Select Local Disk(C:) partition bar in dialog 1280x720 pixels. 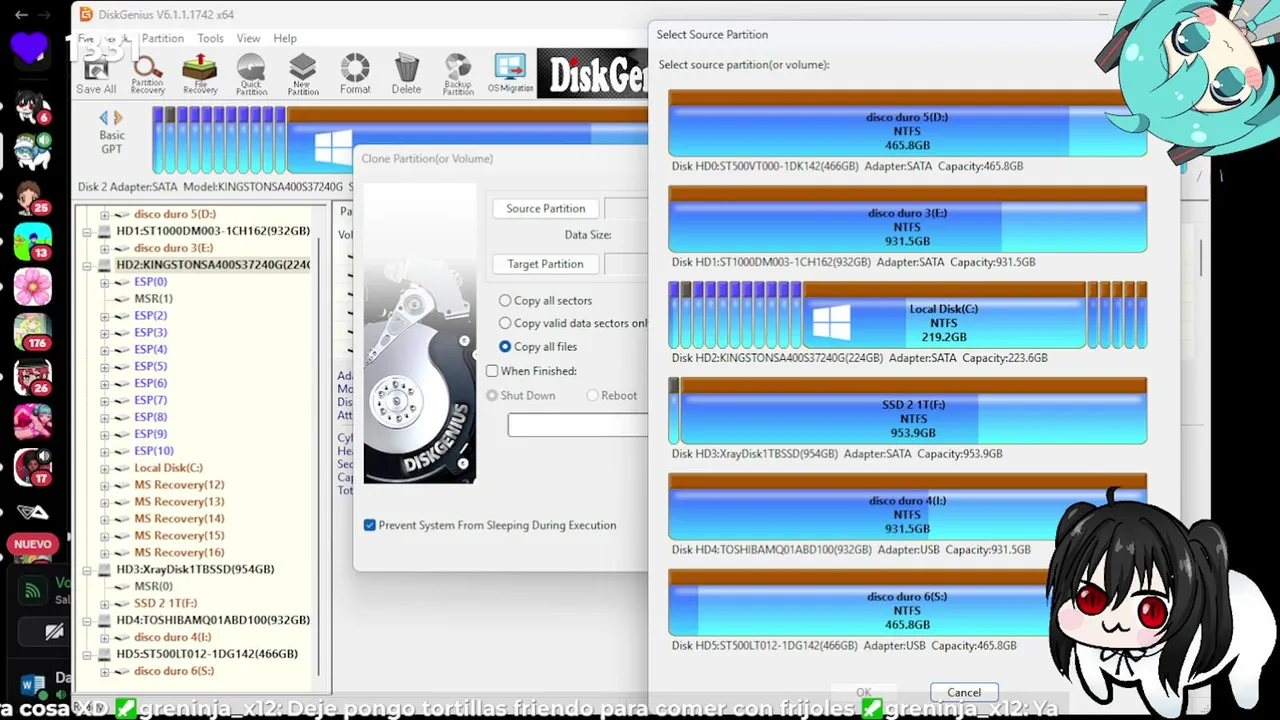tap(944, 315)
